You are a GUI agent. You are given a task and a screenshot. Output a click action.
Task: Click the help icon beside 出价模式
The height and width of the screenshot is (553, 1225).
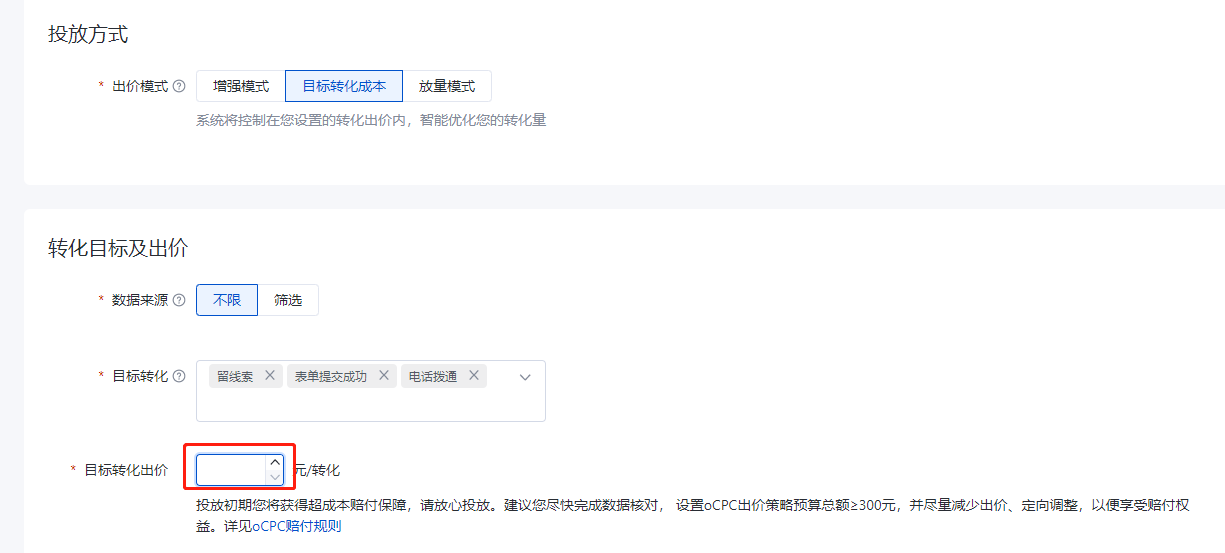point(179,87)
